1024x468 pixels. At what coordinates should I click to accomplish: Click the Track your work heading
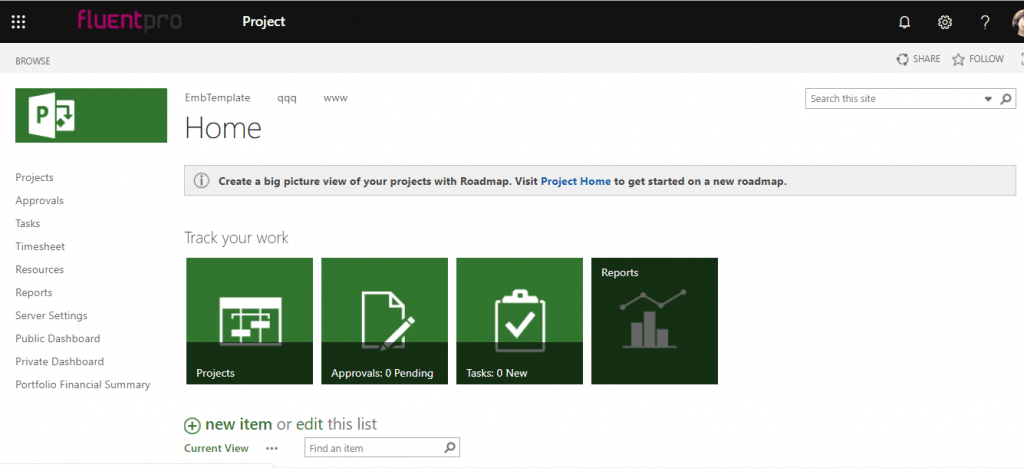[236, 238]
